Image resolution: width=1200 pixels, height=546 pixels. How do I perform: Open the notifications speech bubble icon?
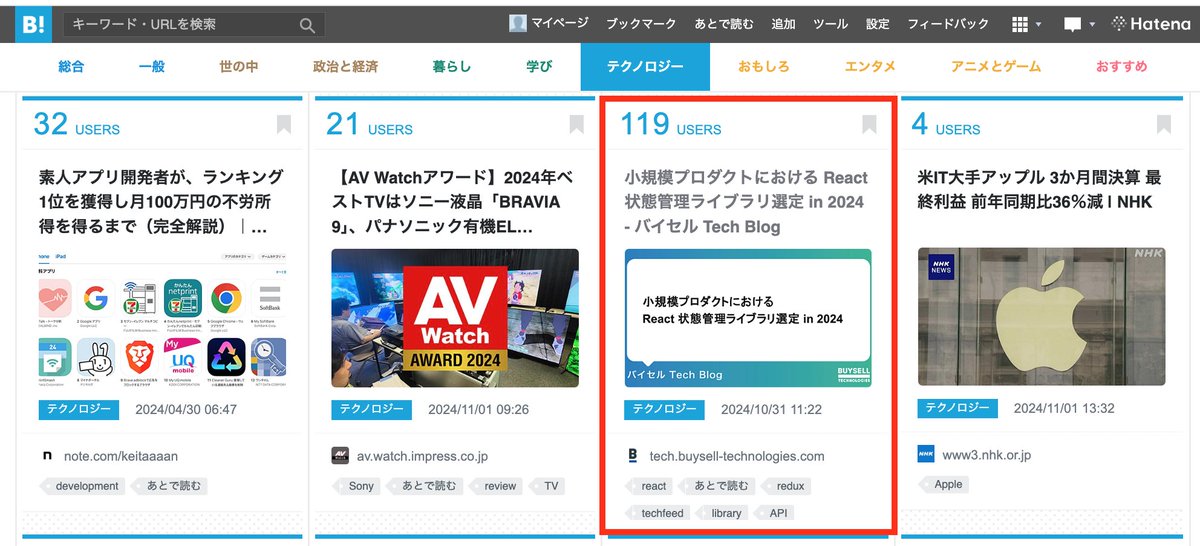[1073, 25]
